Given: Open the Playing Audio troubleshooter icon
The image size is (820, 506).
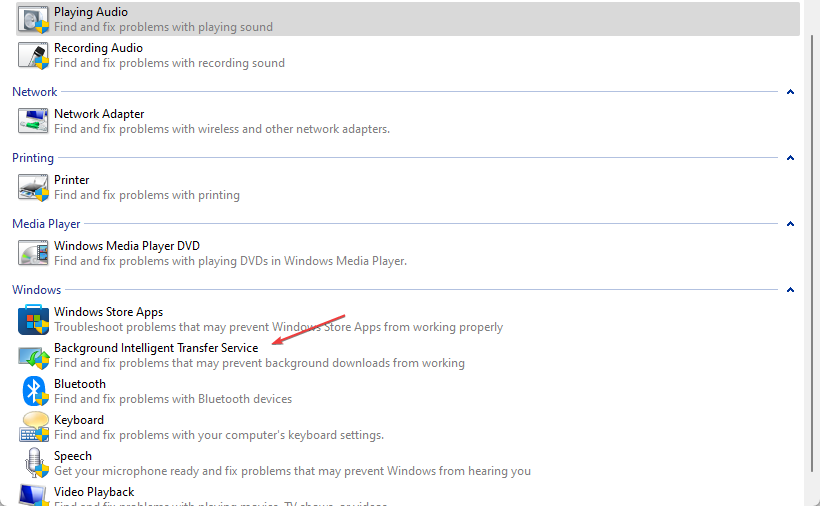Looking at the screenshot, I should click(33, 20).
